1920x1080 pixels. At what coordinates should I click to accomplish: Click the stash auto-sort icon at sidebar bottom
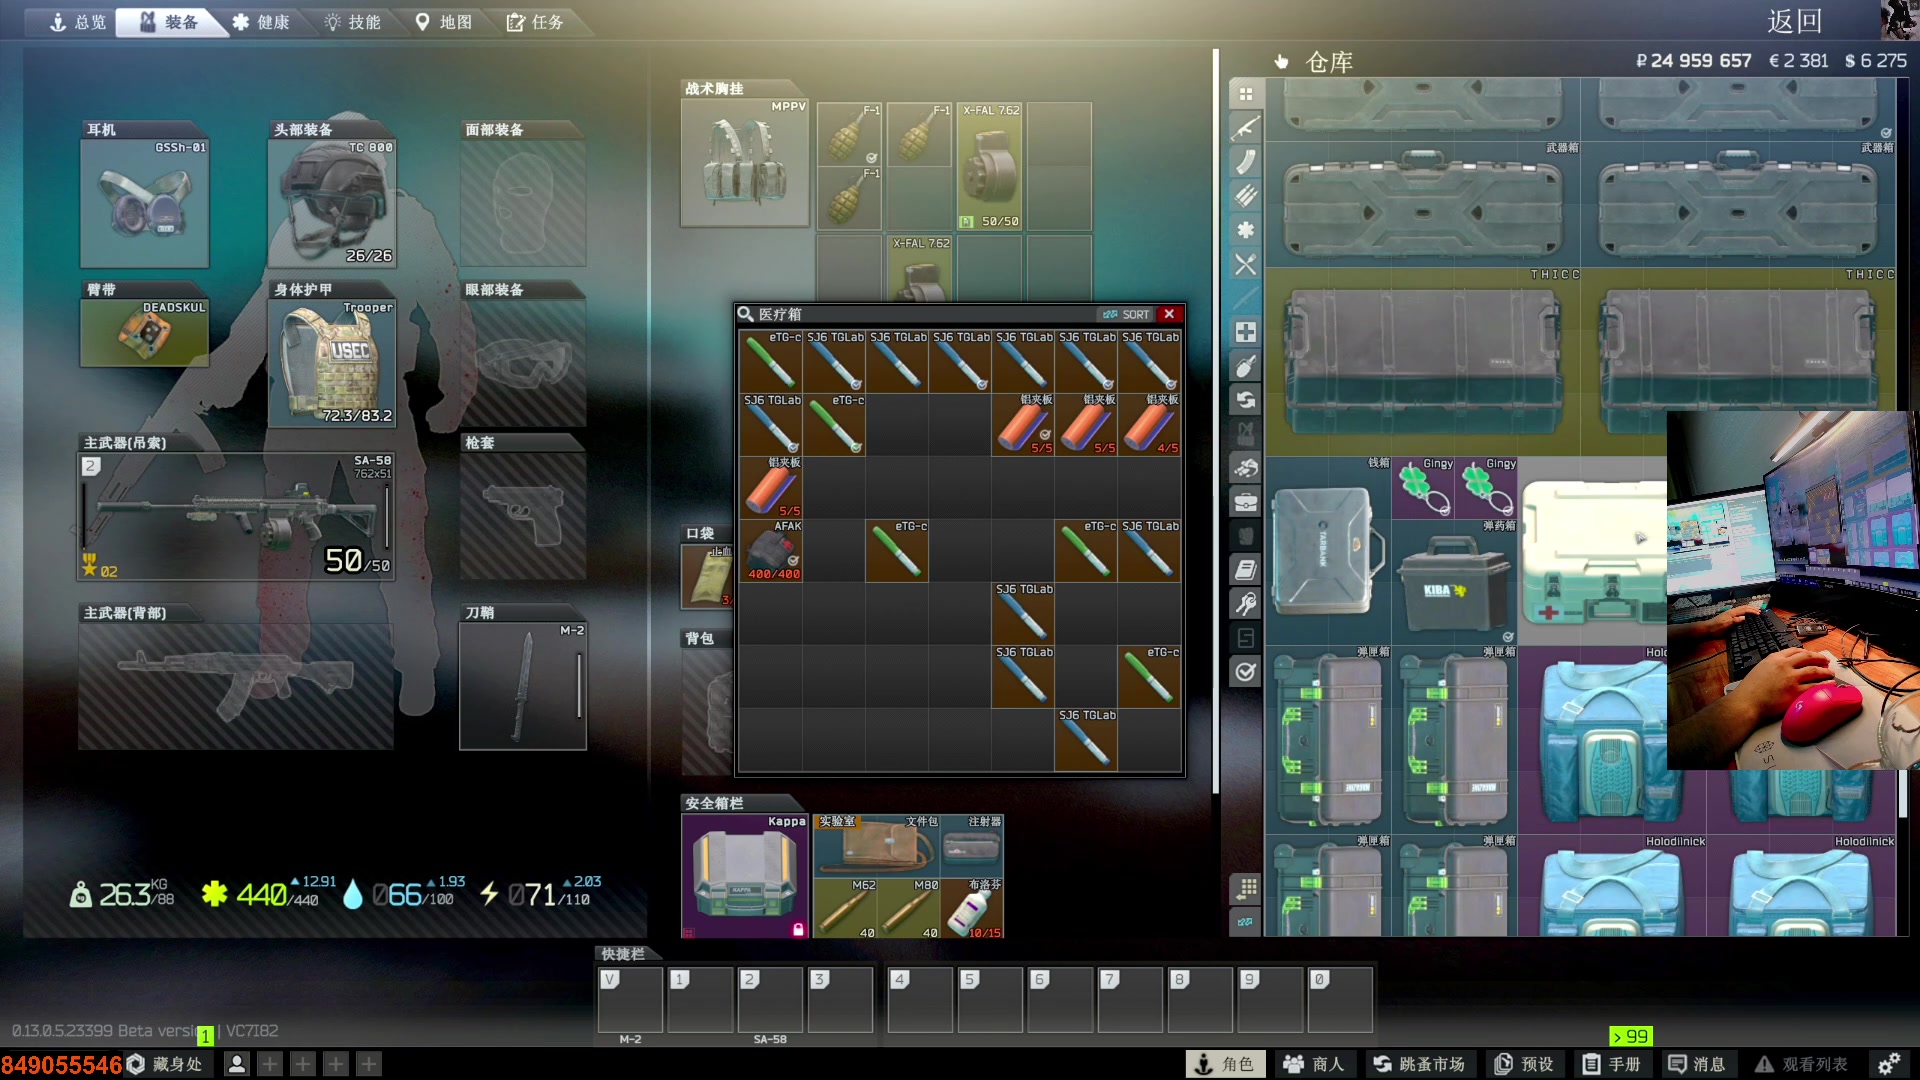(1245, 922)
